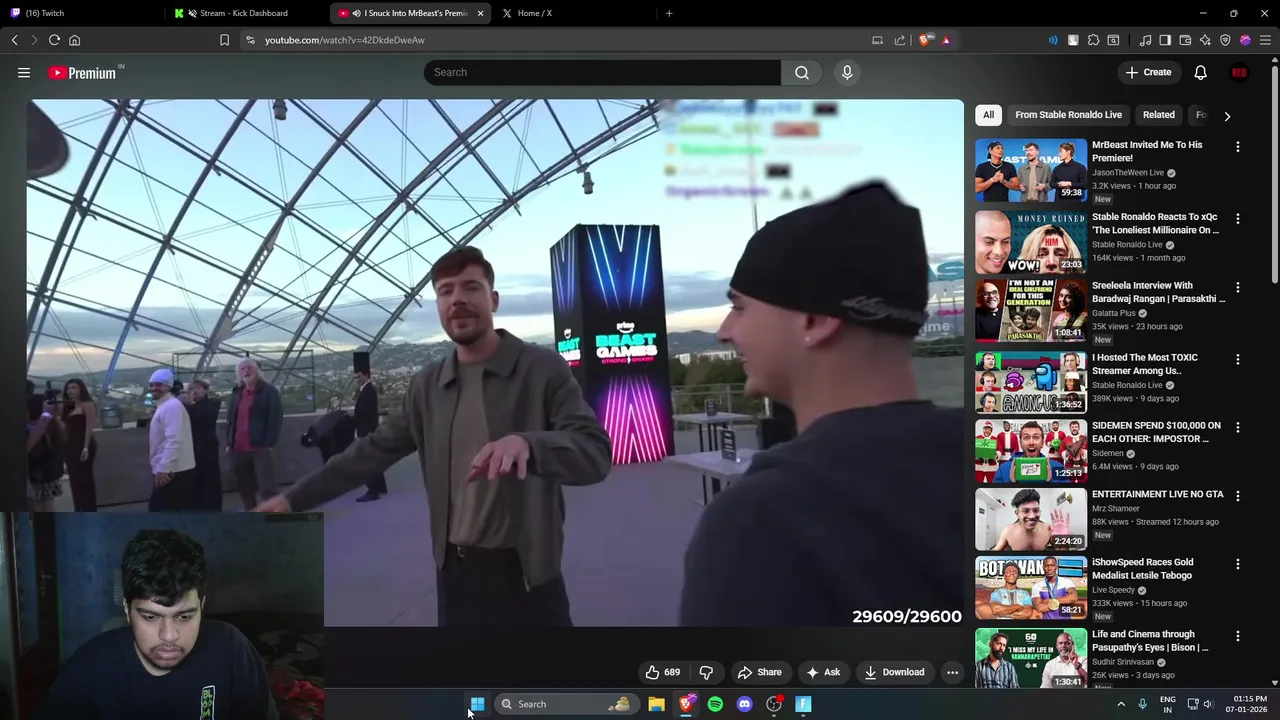
Task: Open the browser home page
Action: point(74,40)
